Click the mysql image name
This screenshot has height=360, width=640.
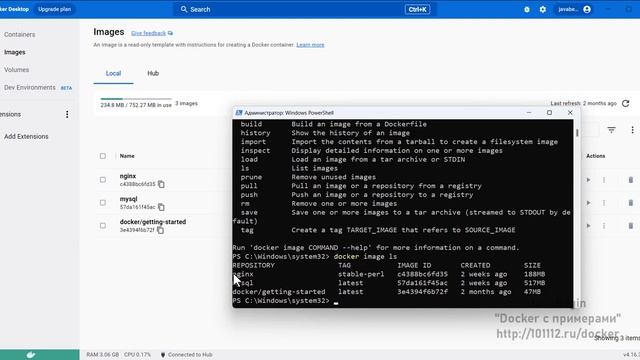(x=129, y=199)
